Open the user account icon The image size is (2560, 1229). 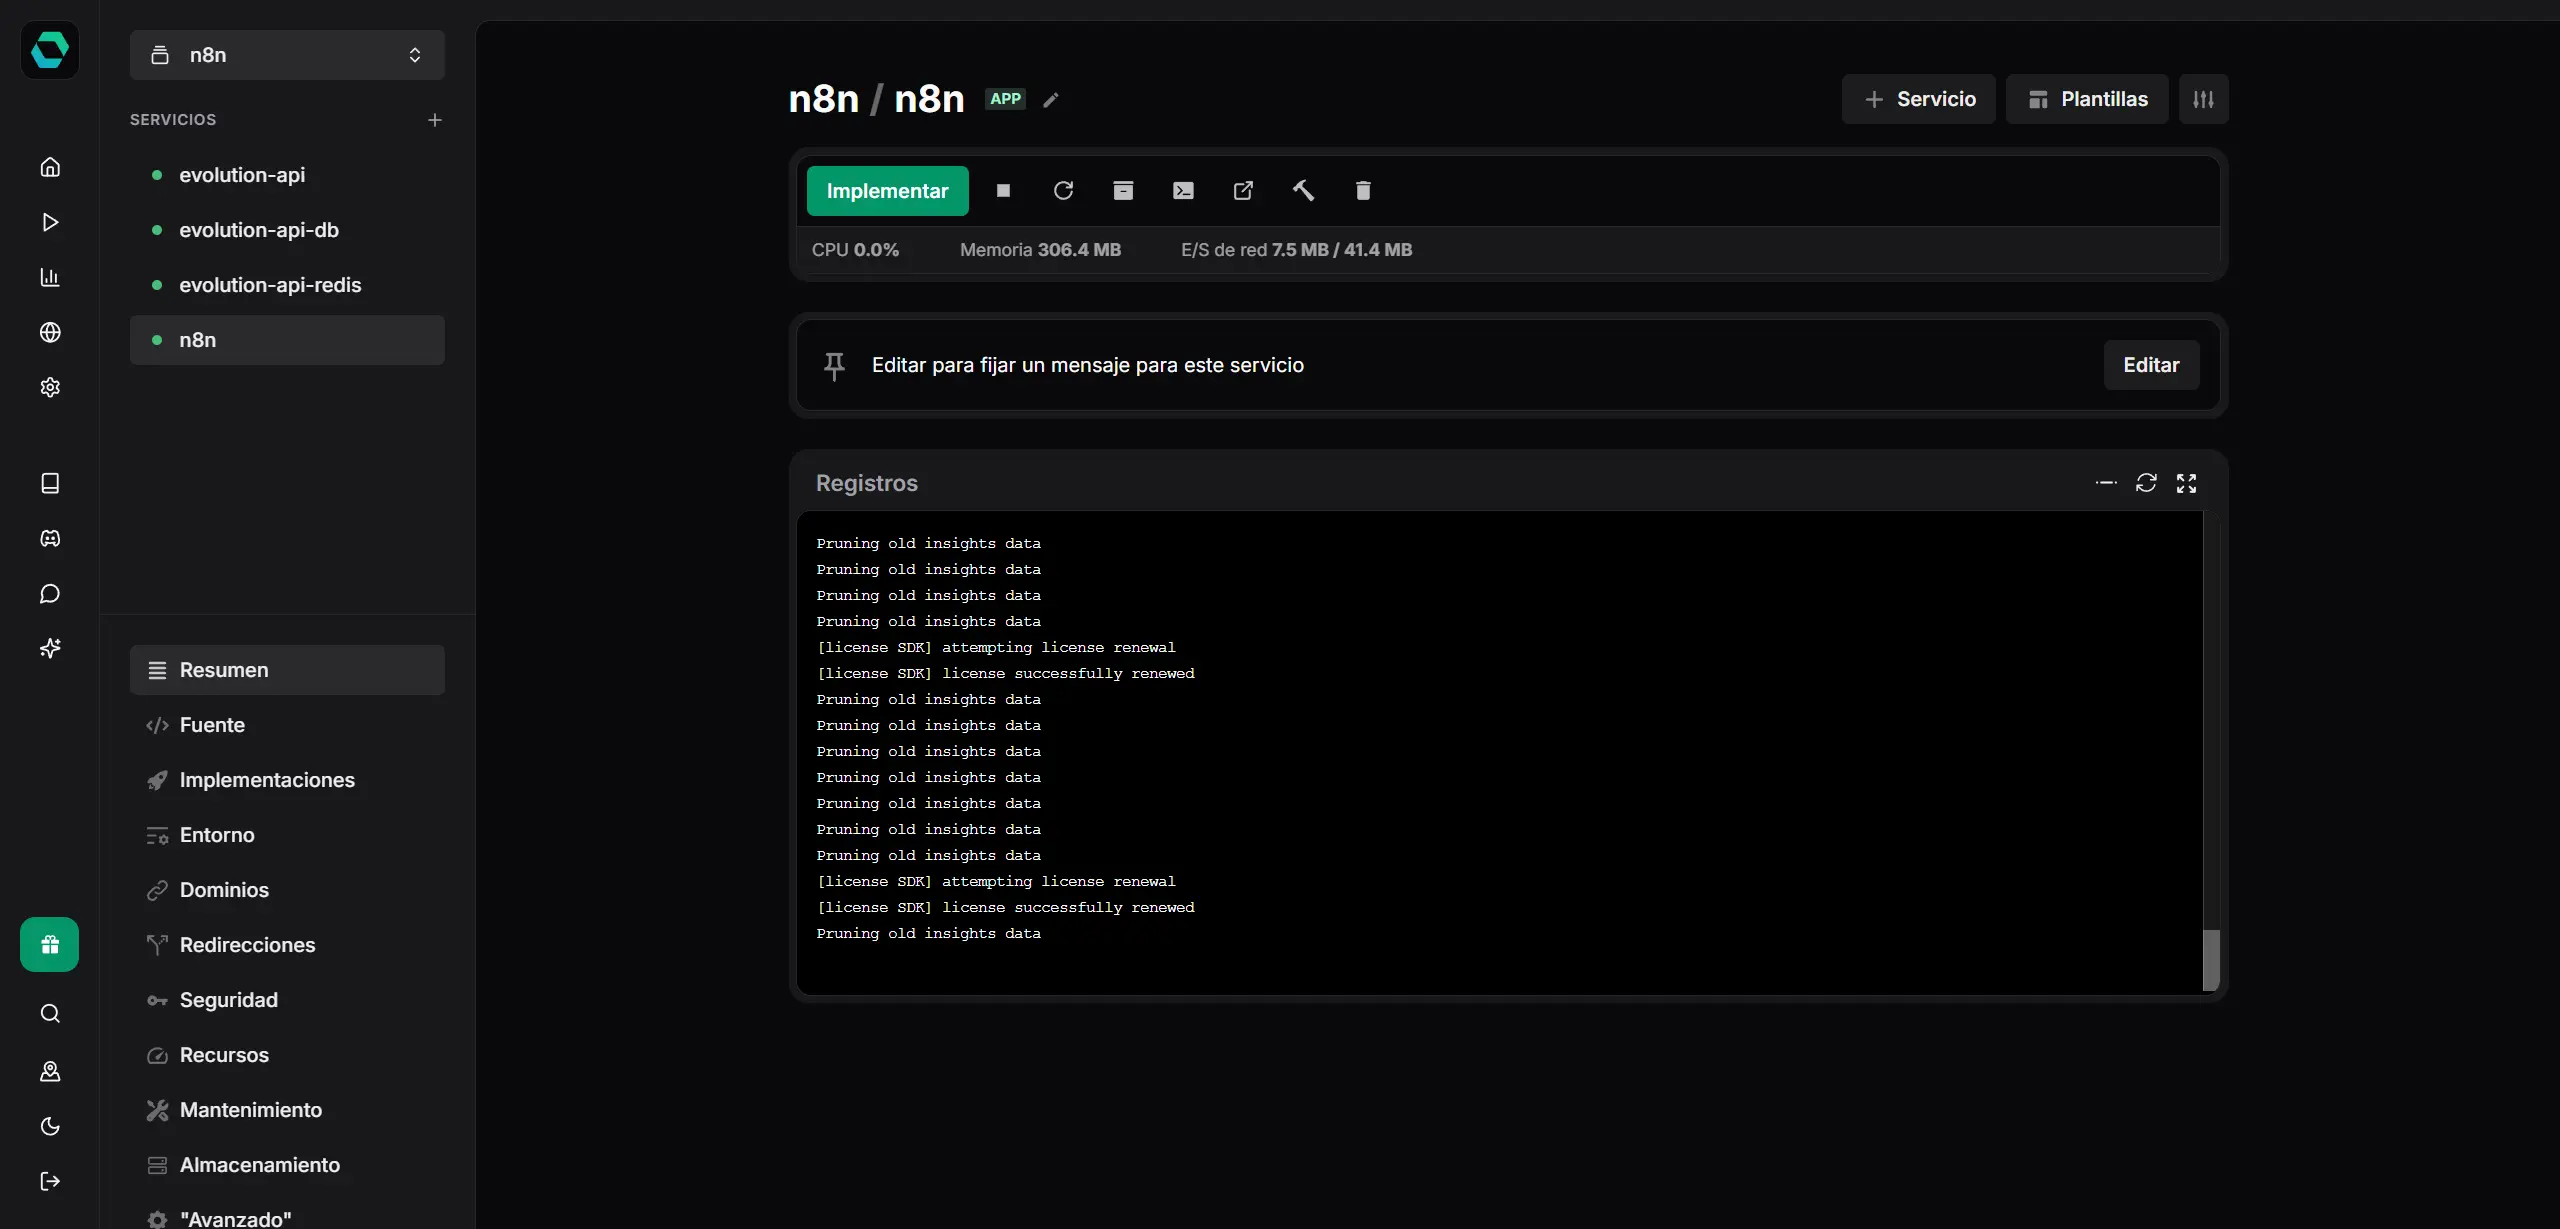tap(50, 1071)
